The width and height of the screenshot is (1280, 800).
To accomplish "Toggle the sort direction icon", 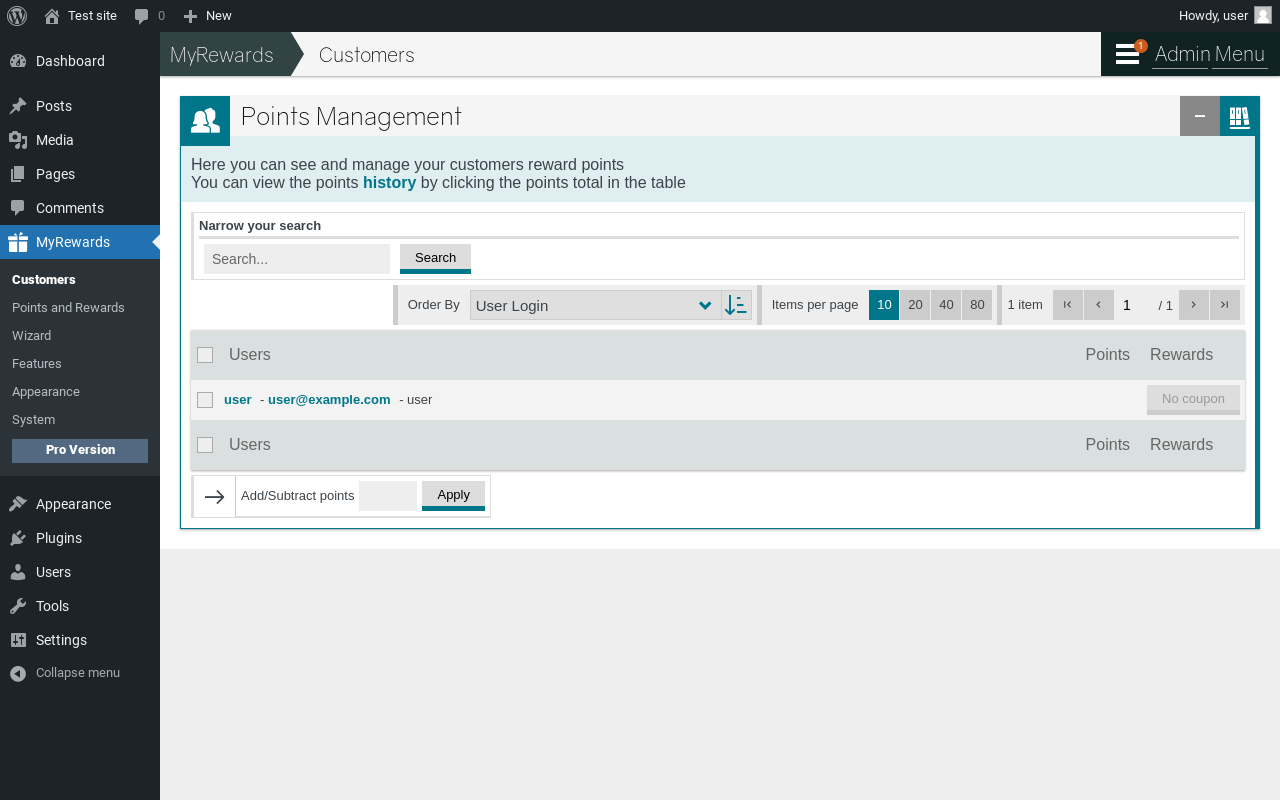I will (x=737, y=305).
